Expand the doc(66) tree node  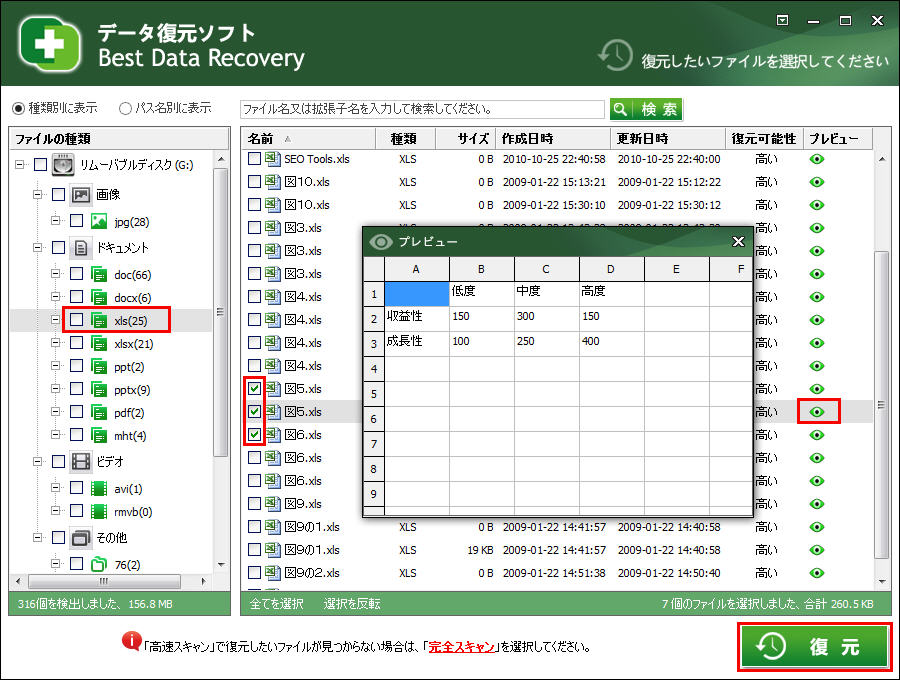pos(55,274)
